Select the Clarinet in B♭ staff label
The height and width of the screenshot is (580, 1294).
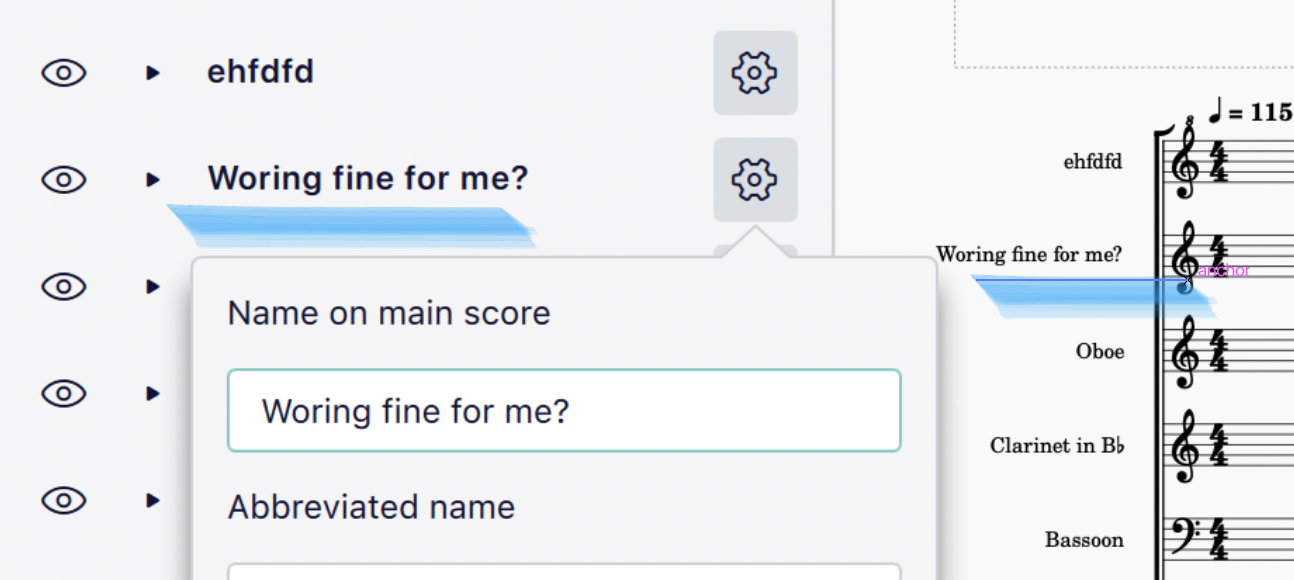click(1055, 446)
